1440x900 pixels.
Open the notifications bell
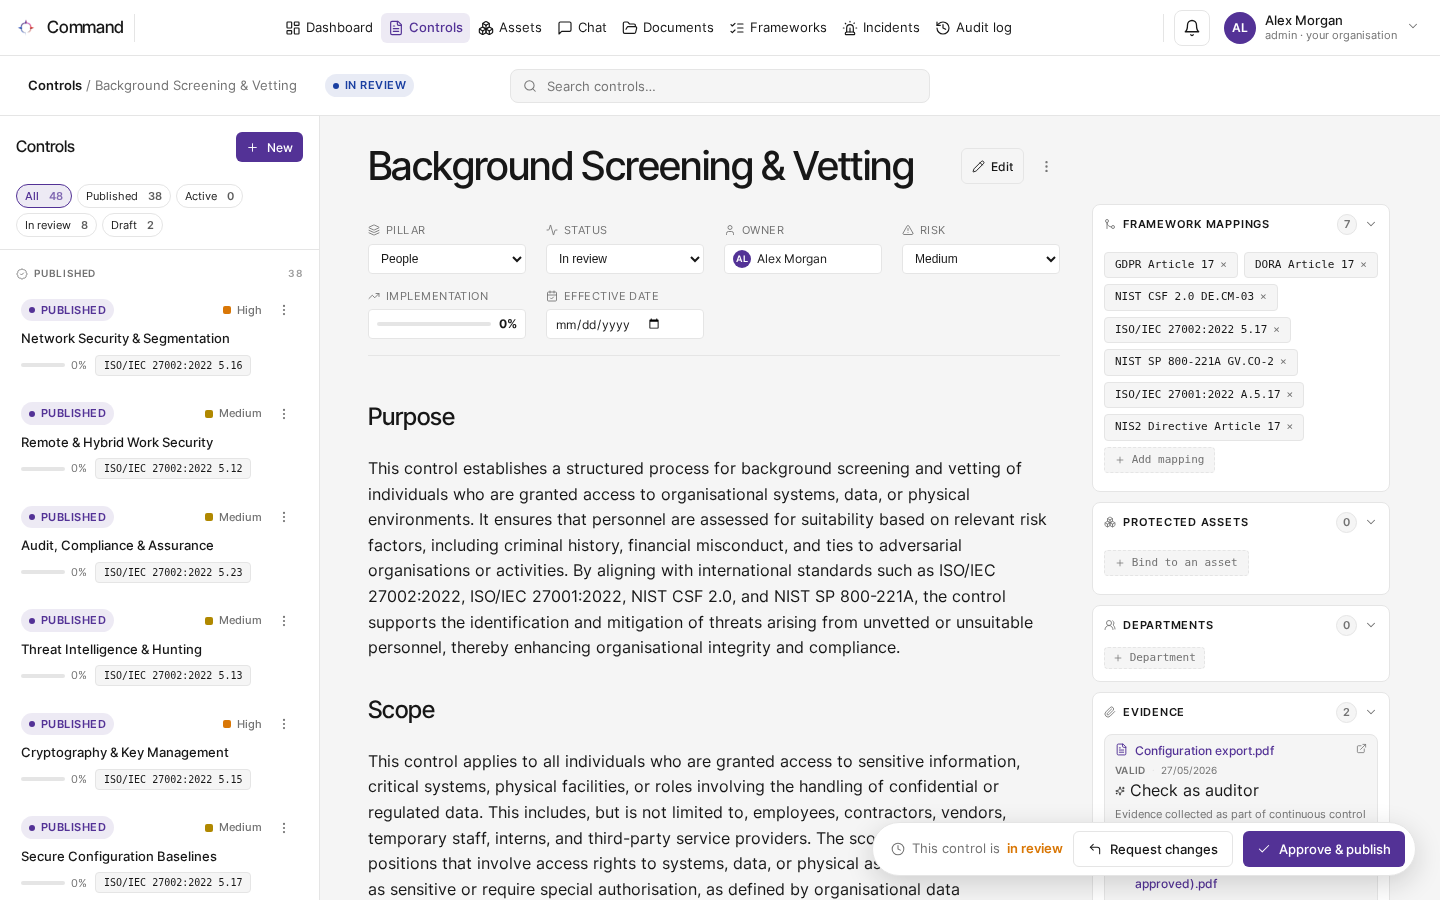(x=1191, y=28)
